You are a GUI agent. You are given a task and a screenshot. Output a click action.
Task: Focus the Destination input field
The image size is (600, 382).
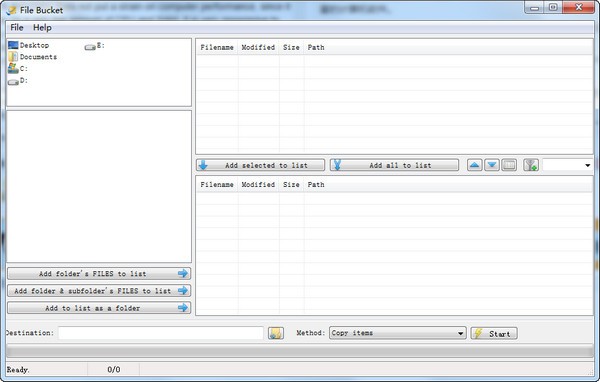(161, 333)
